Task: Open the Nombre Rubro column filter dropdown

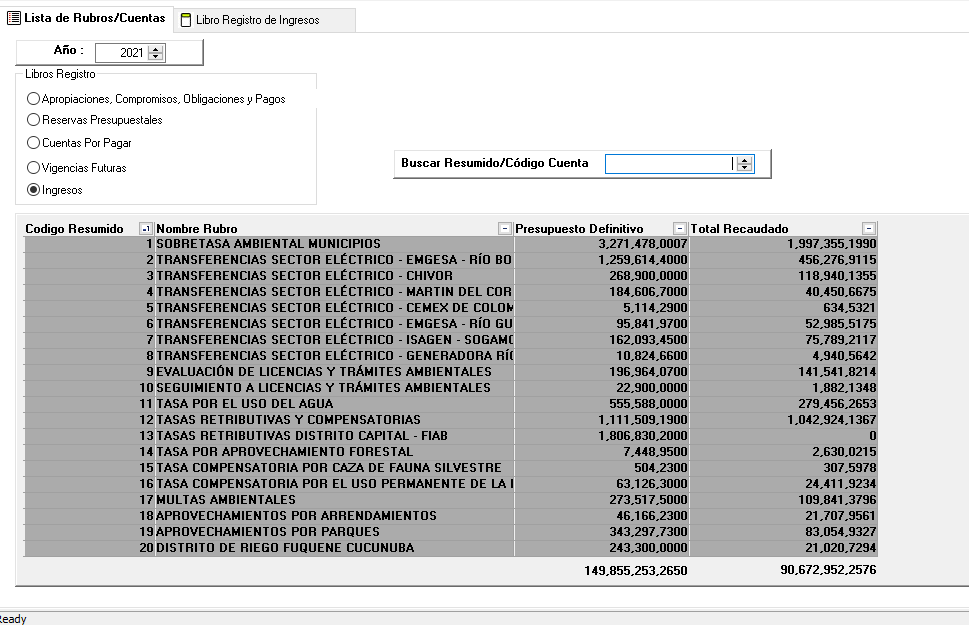Action: 504,229
